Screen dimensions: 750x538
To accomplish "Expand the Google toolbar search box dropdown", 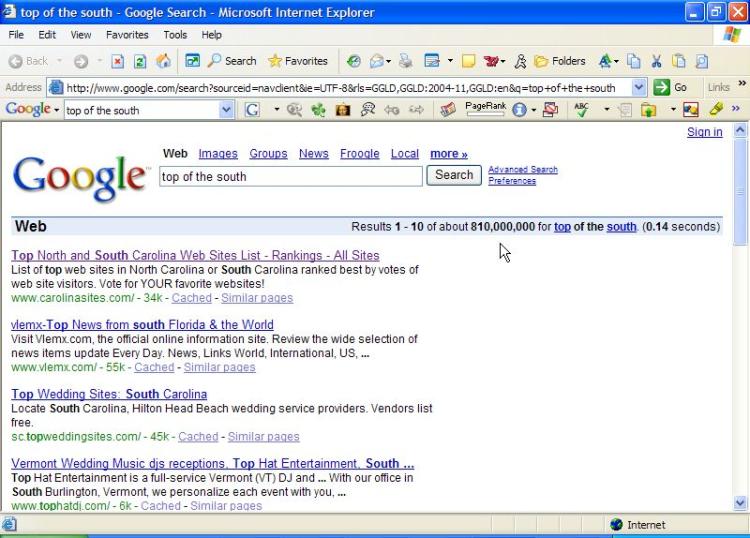I will pos(226,110).
